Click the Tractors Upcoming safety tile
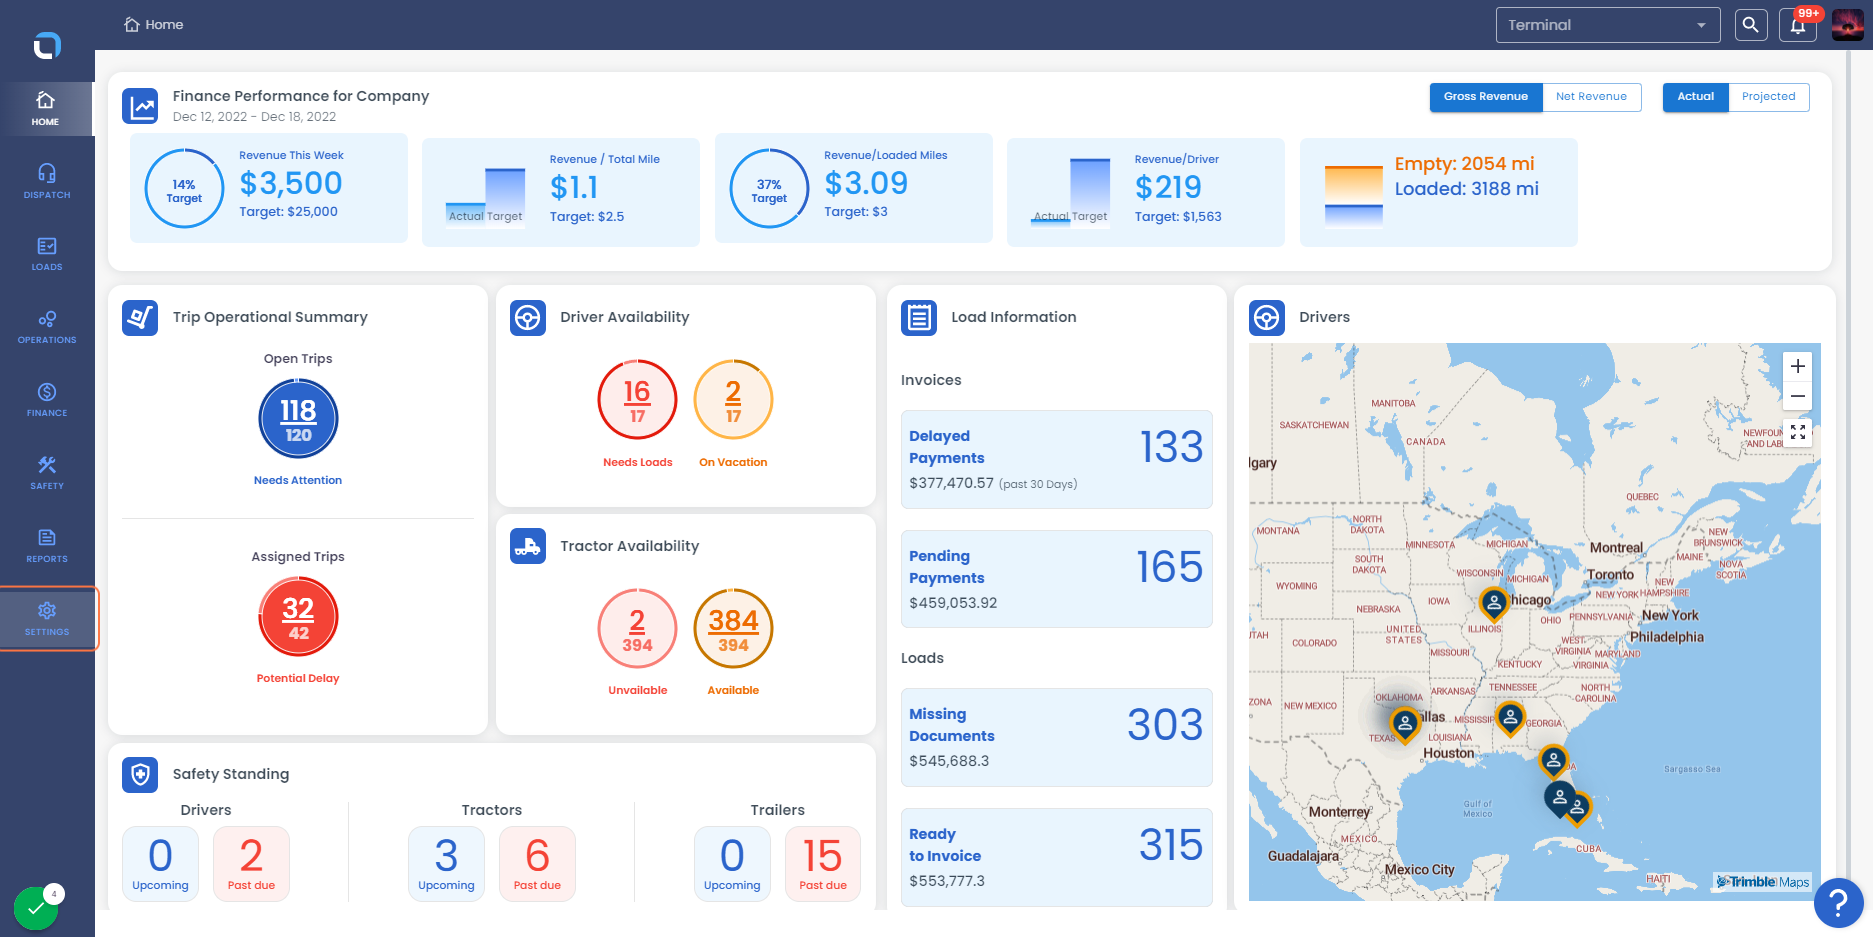The height and width of the screenshot is (937, 1873). pyautogui.click(x=446, y=864)
